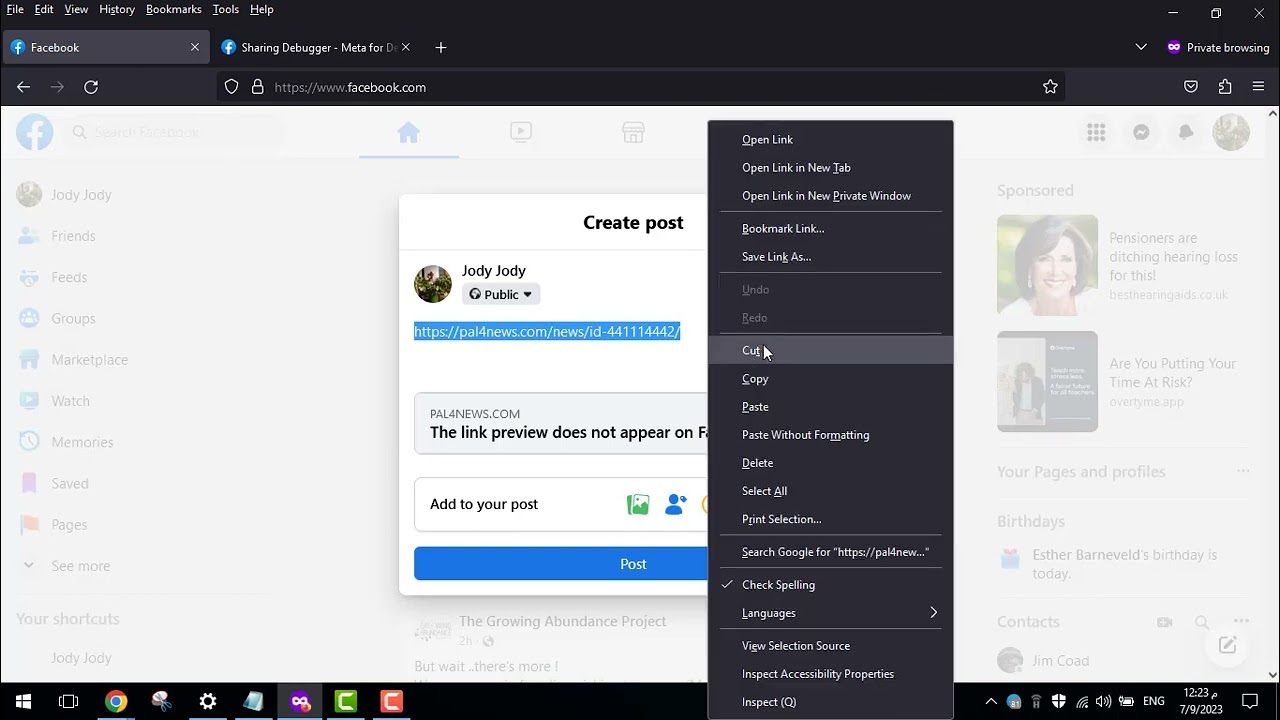
Task: Open the Save to Pocket icon
Action: coord(1191,87)
